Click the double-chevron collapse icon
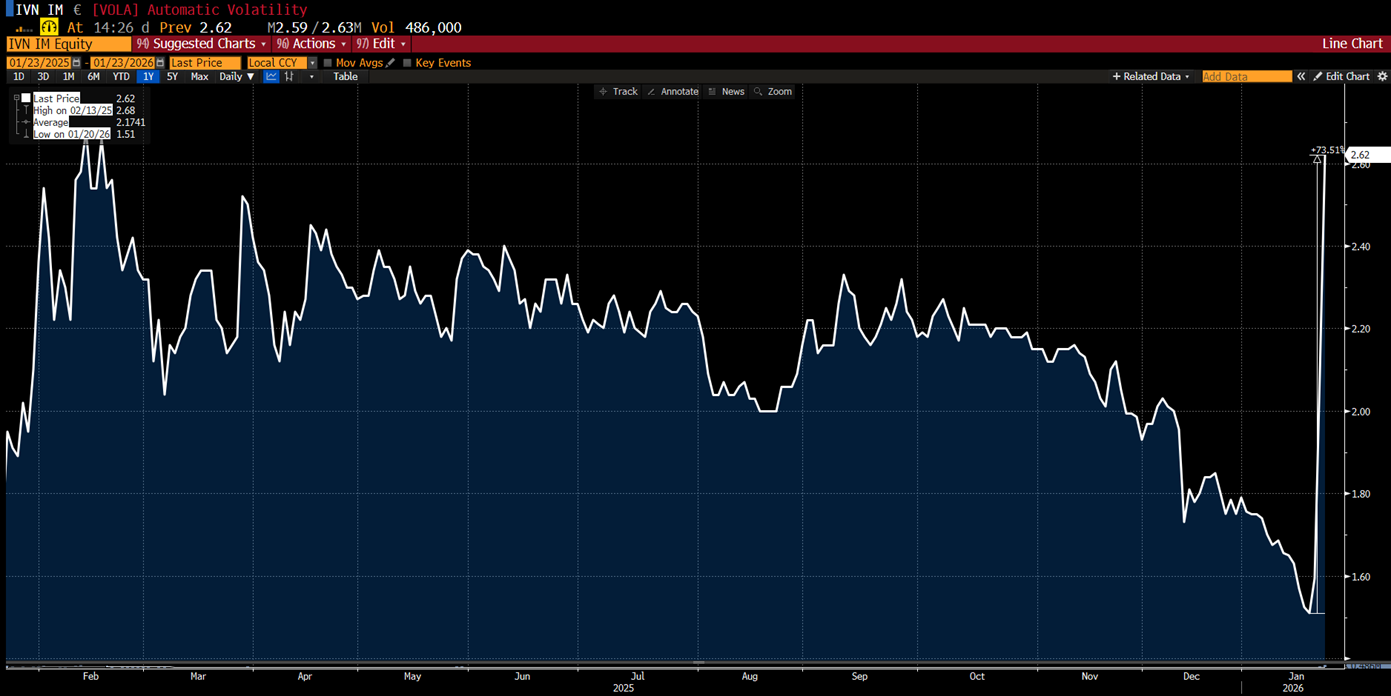This screenshot has height=696, width=1391. point(1301,77)
